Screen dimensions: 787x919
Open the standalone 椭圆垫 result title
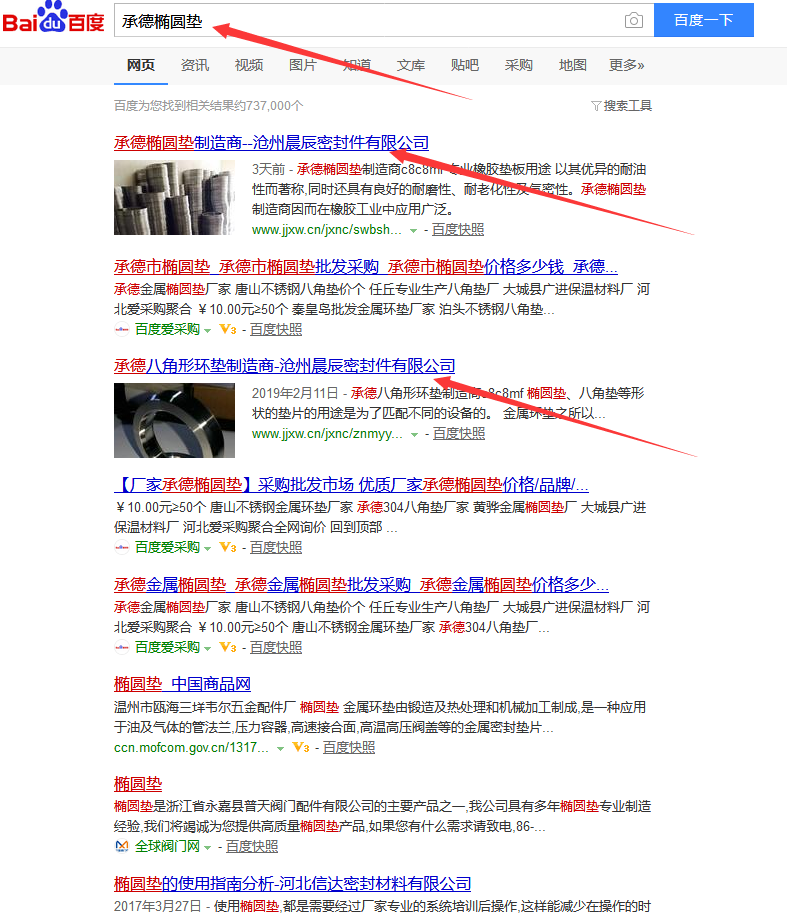pyautogui.click(x=138, y=784)
